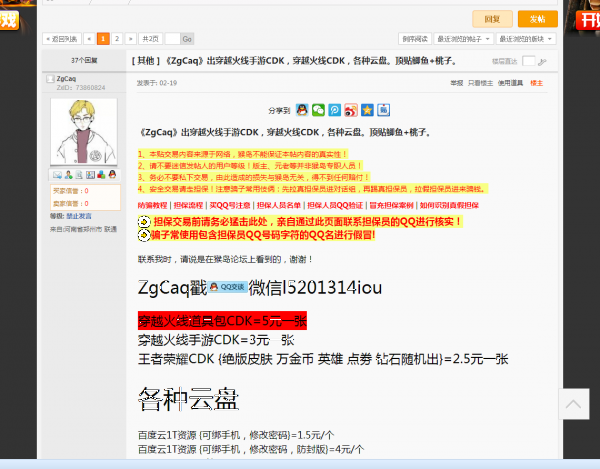Viewport: 600px width, 469px height.
Task: Go to previous page arrow in pagination
Action: (89, 39)
